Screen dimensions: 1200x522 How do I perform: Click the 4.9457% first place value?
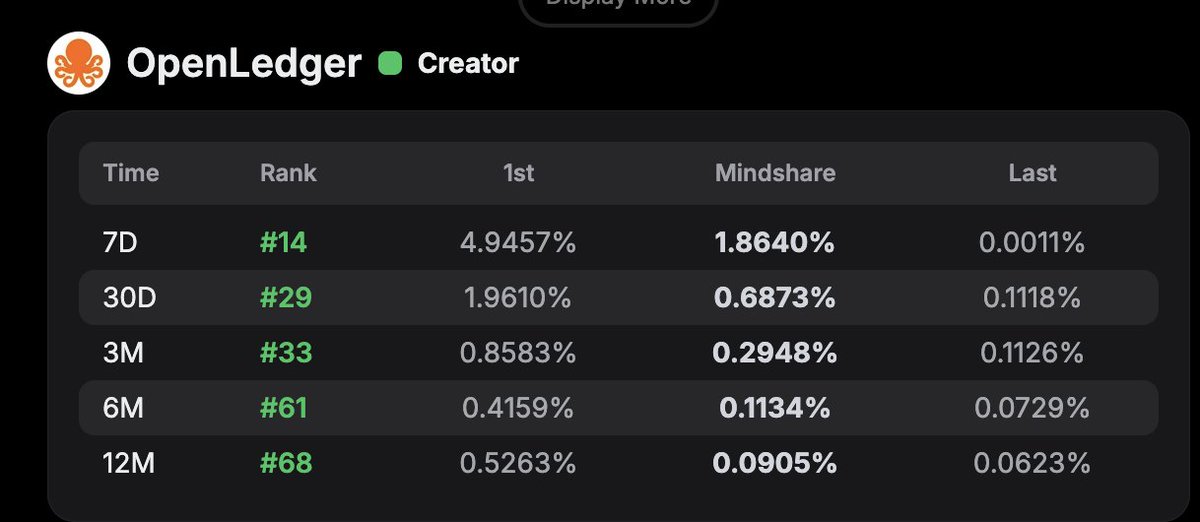click(x=518, y=242)
